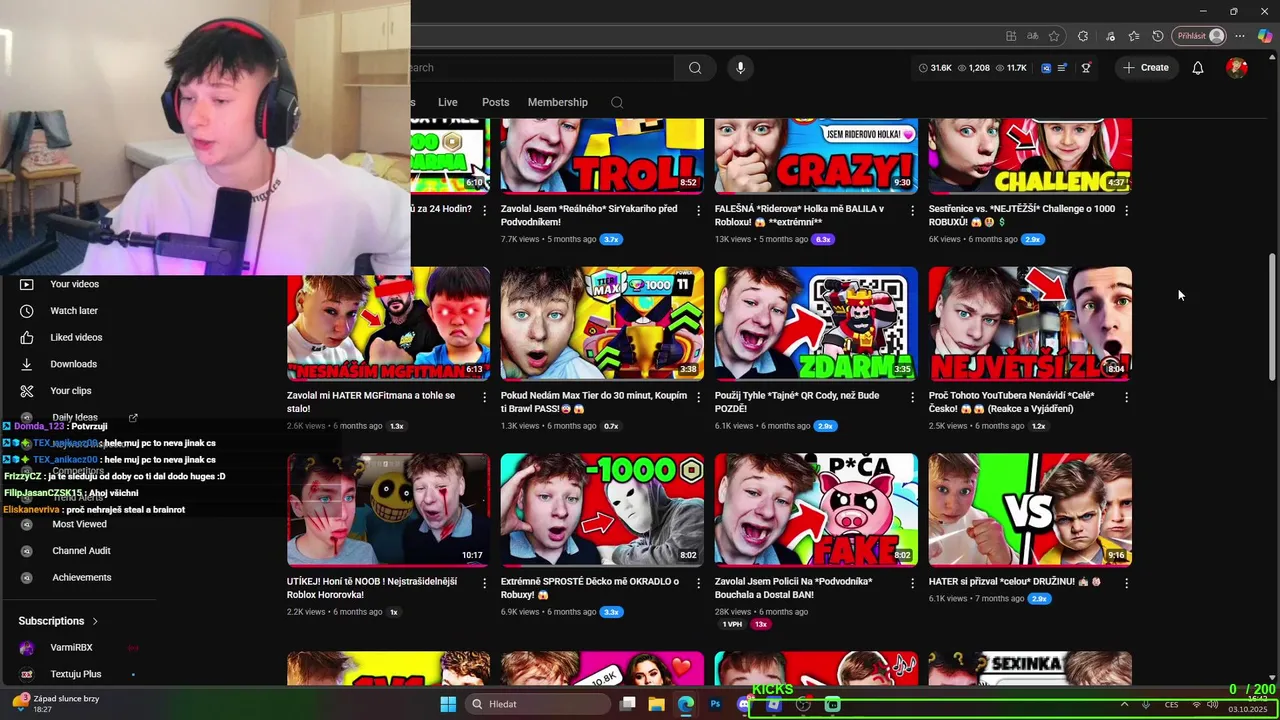1280x720 pixels.
Task: Open the Zavolal Jsem Policii Na Podvodníka video title
Action: coord(793,588)
